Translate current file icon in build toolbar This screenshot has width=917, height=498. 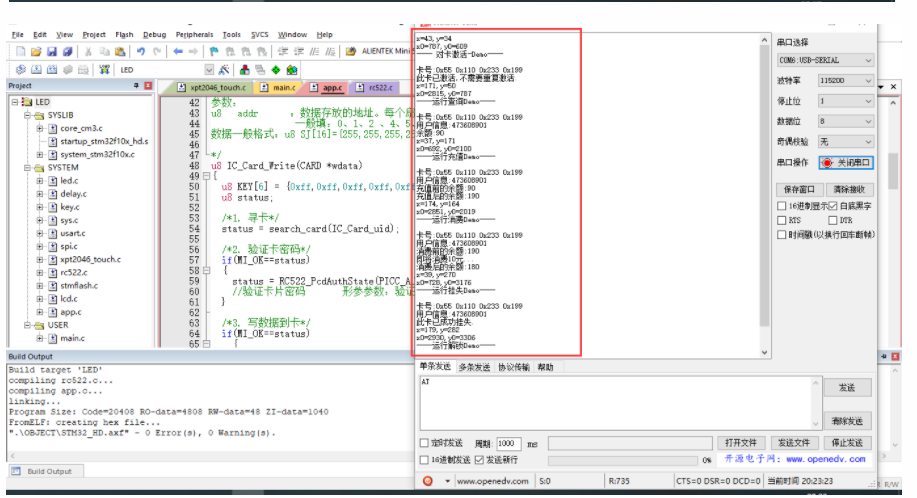(x=20, y=70)
